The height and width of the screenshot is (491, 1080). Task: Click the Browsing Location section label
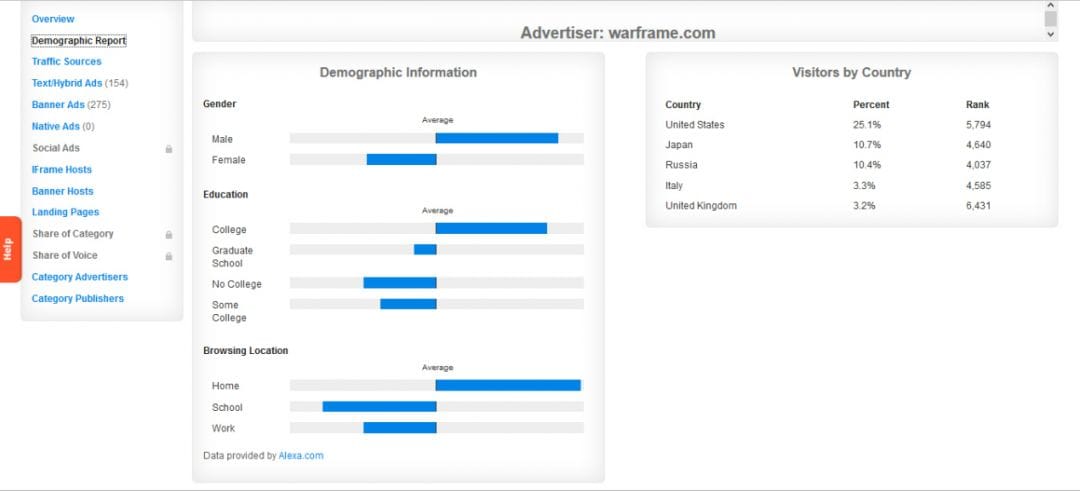point(245,351)
